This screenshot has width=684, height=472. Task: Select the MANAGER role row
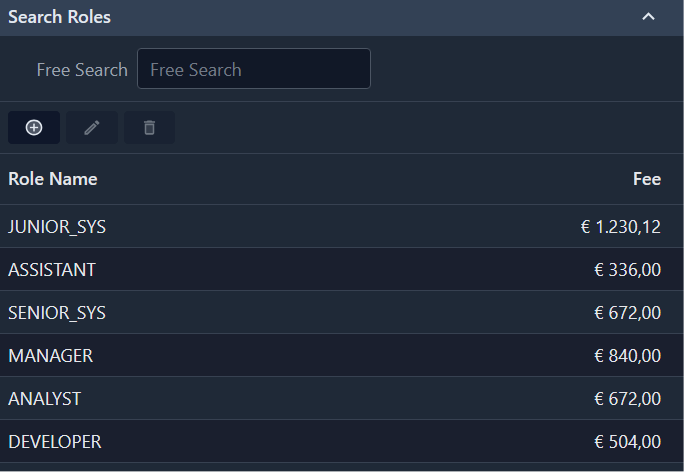(x=51, y=356)
